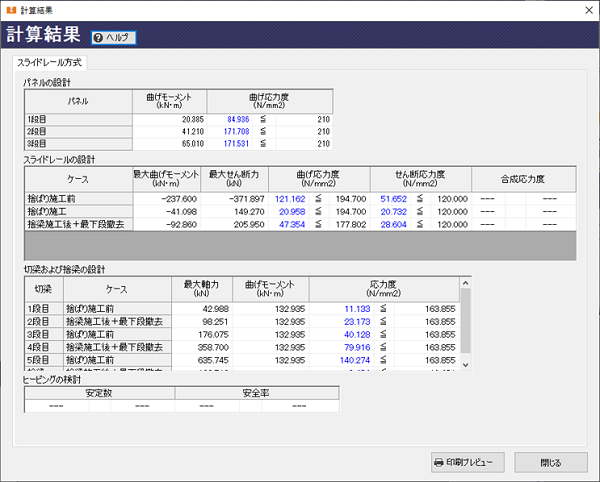Screen dimensions: 600x482
Task: Click bending stress value 20.958
Action: tap(292, 212)
